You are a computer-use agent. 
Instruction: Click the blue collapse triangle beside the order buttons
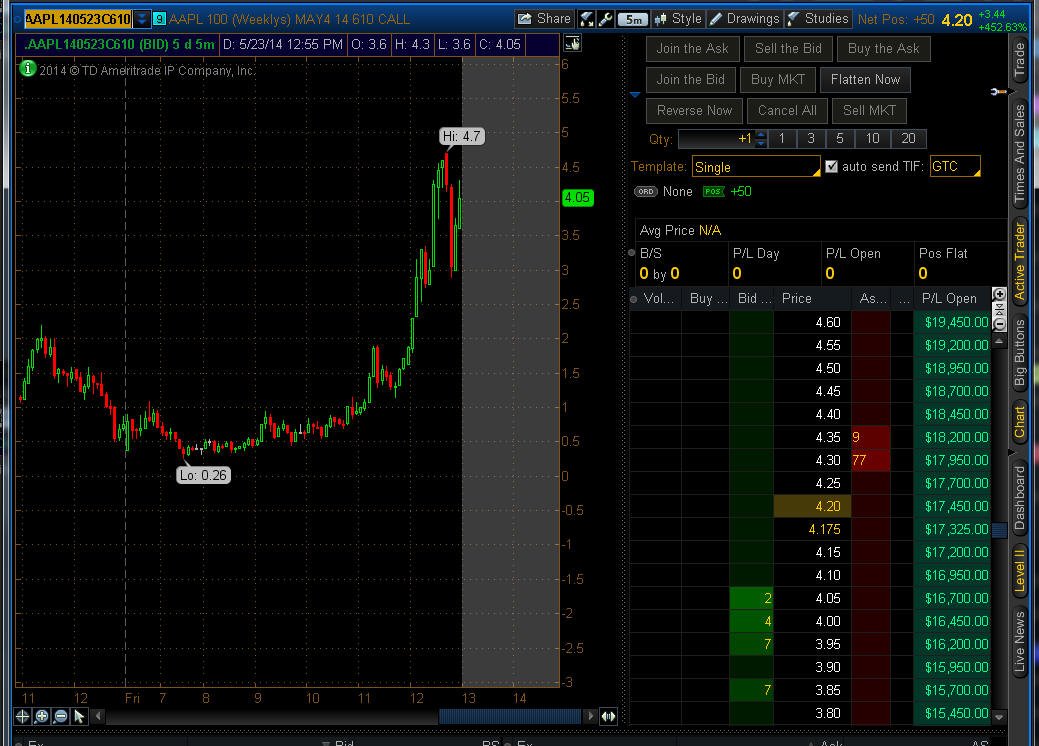coord(635,95)
